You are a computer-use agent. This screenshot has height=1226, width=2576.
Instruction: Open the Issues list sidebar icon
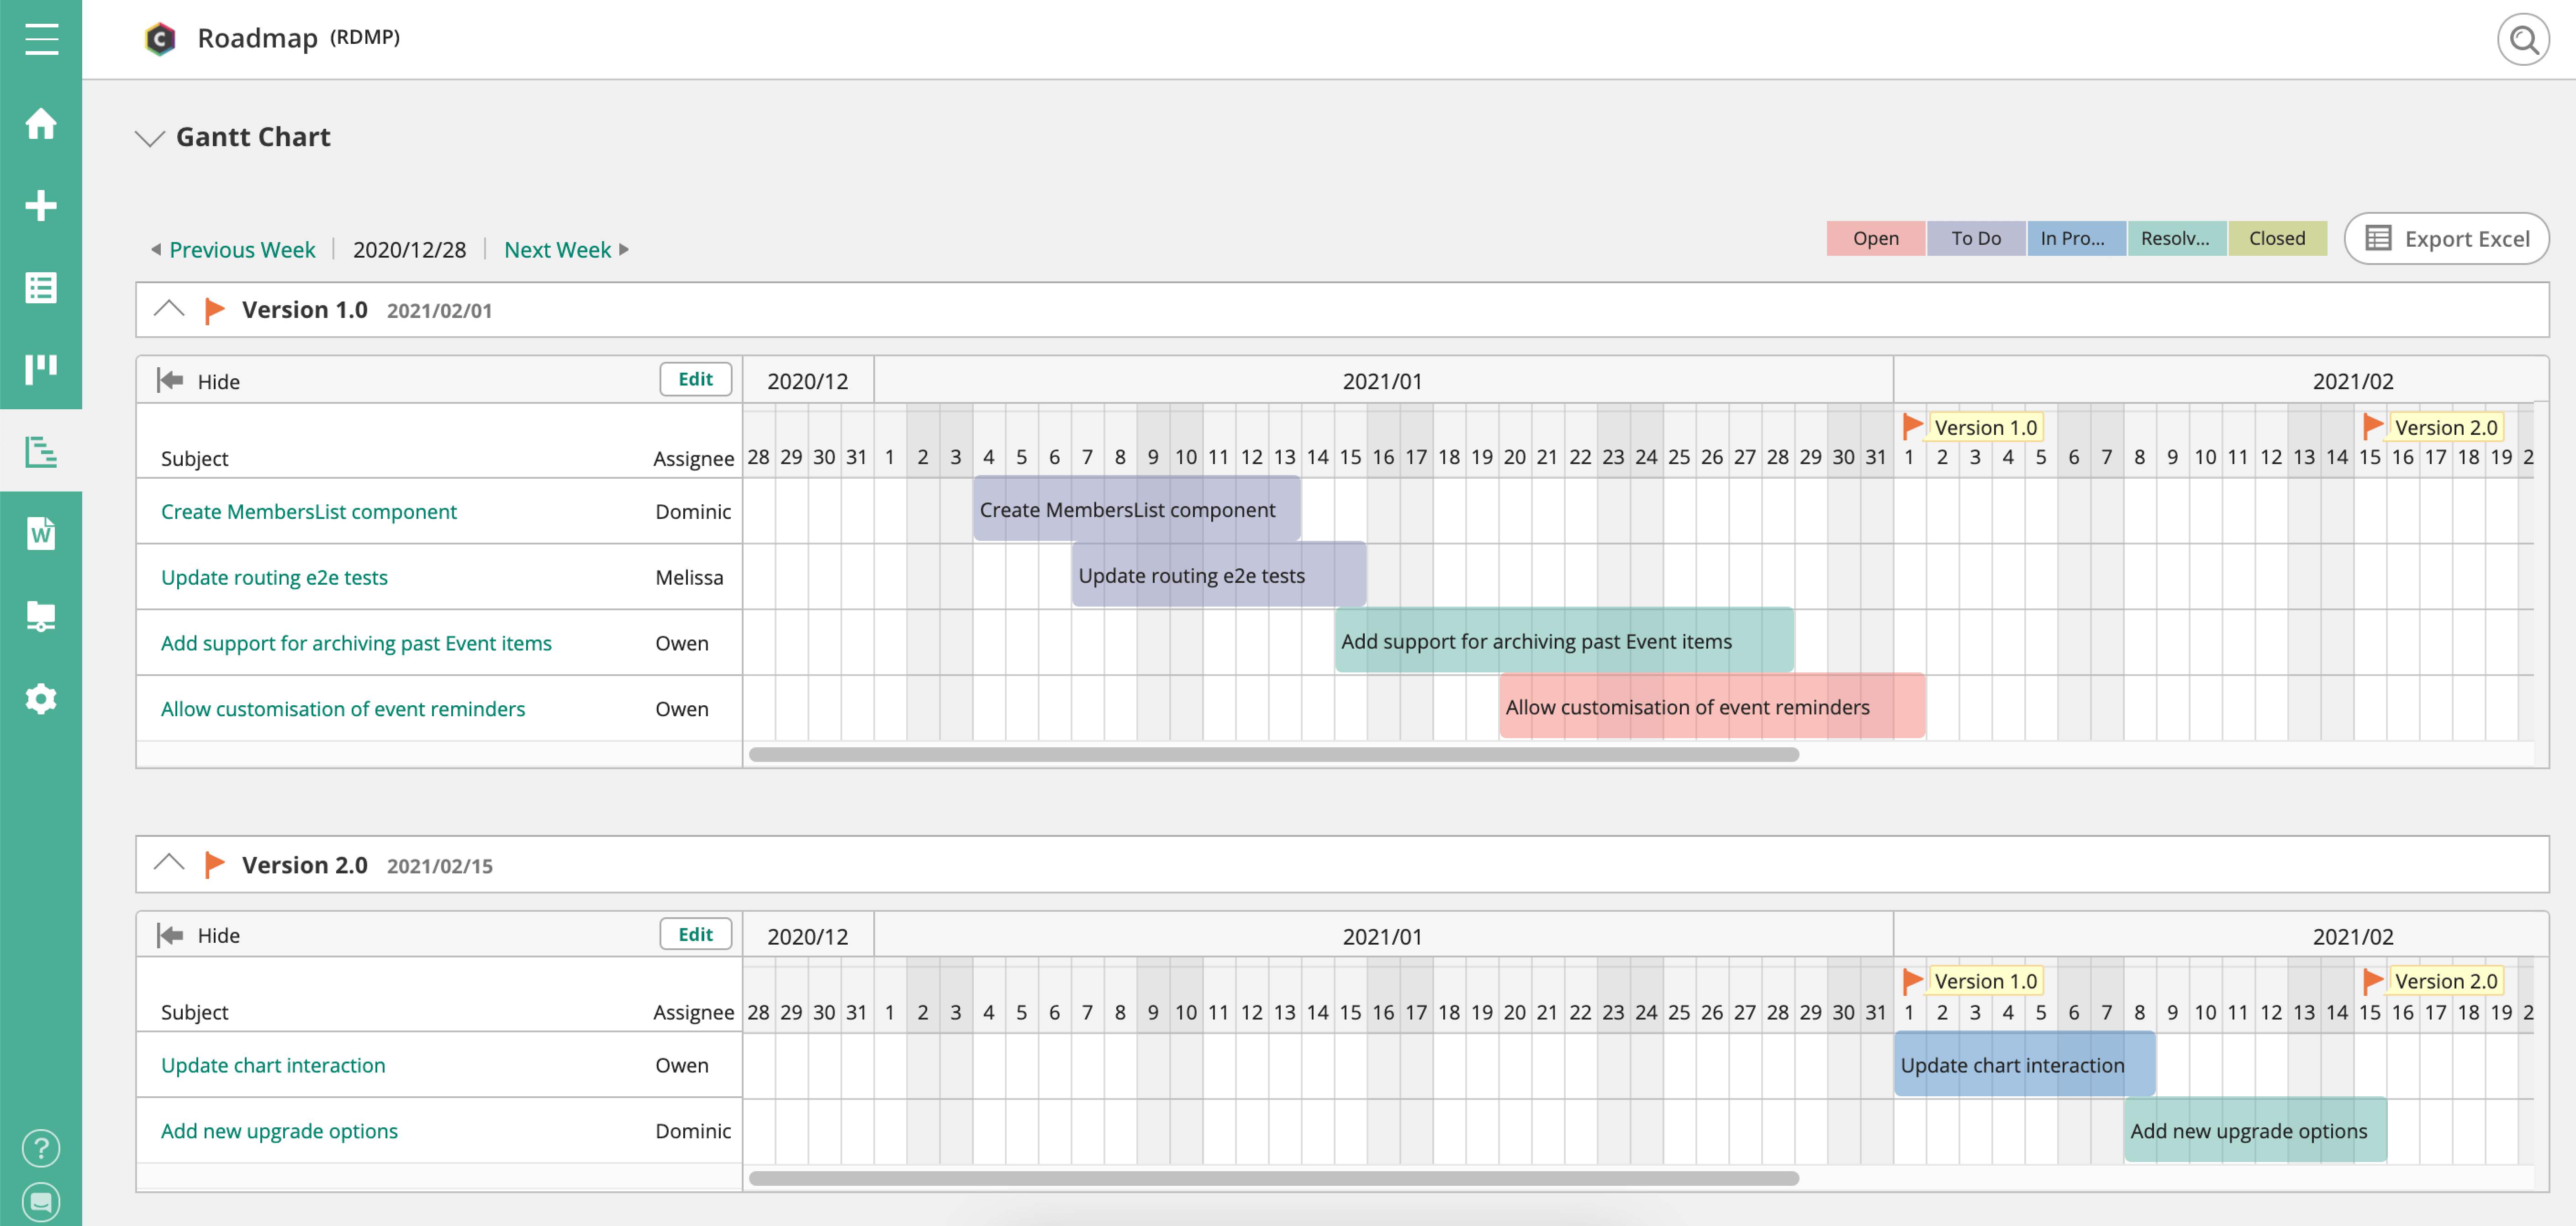pyautogui.click(x=41, y=288)
